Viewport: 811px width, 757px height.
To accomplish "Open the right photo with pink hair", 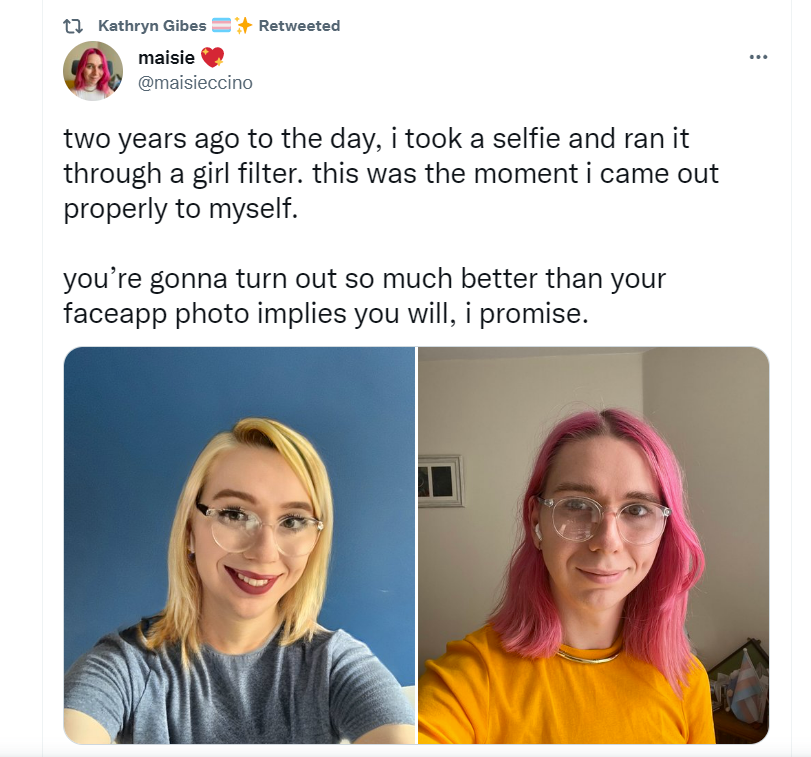I will [593, 546].
